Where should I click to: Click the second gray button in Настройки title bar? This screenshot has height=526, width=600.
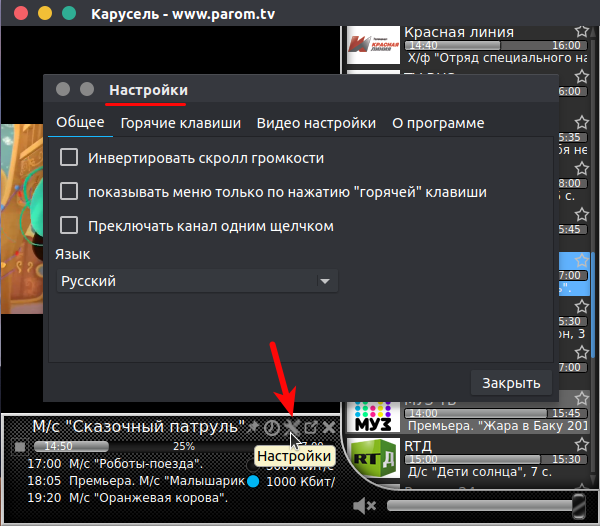coord(87,89)
